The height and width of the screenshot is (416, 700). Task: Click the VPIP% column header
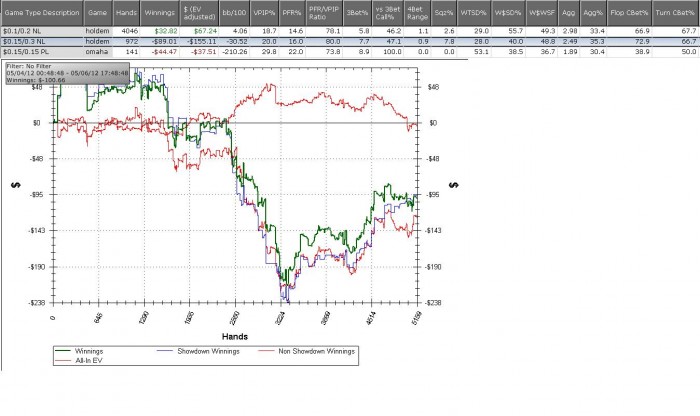(264, 13)
